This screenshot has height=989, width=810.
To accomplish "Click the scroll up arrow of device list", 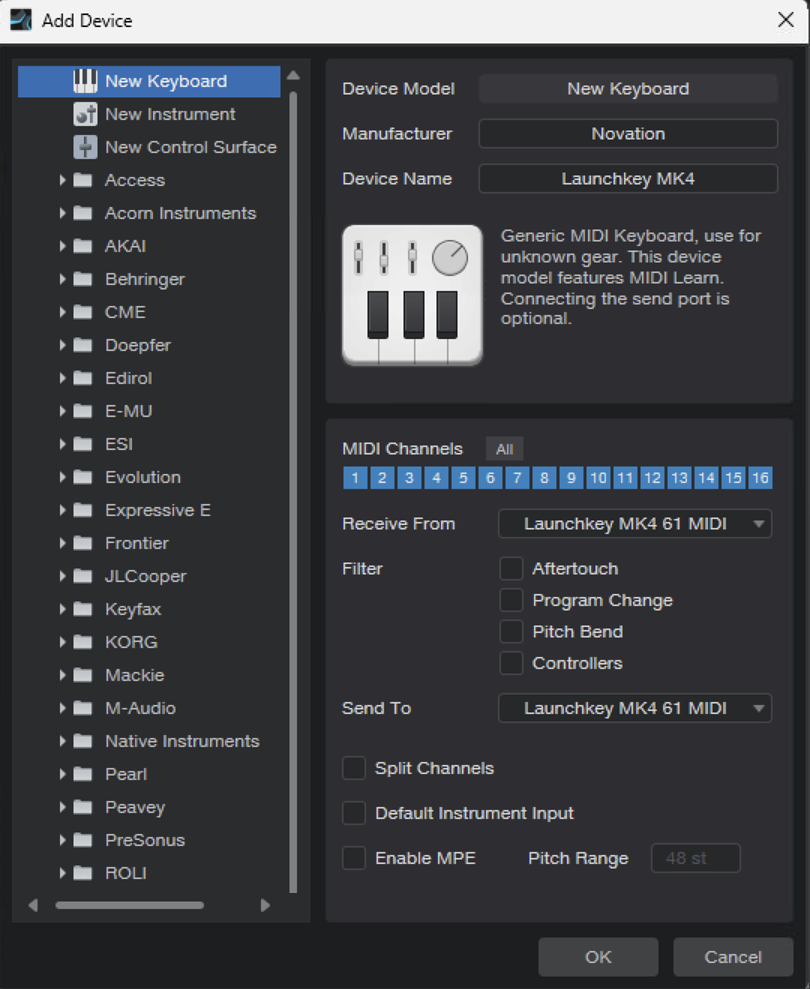I will [x=293, y=75].
